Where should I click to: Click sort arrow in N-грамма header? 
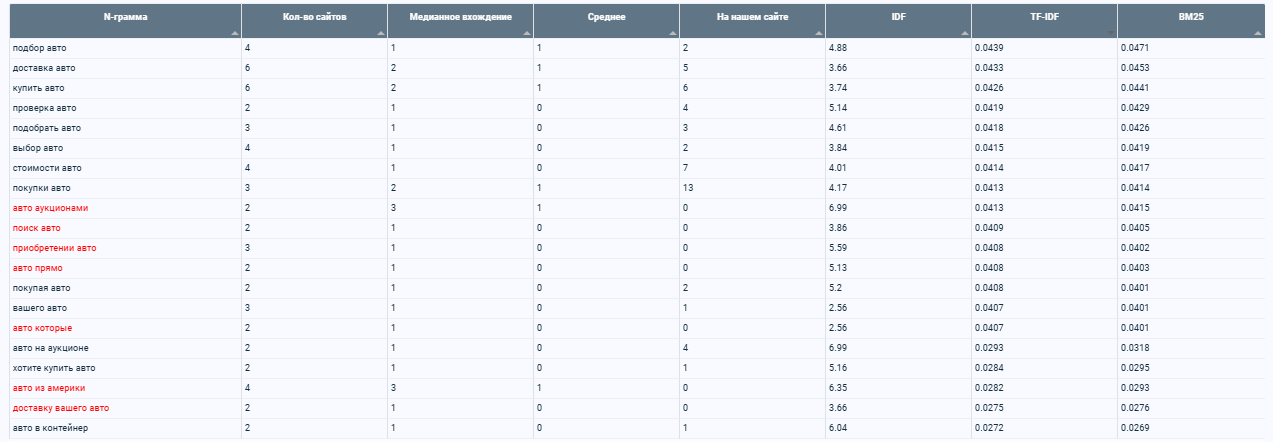(235, 33)
